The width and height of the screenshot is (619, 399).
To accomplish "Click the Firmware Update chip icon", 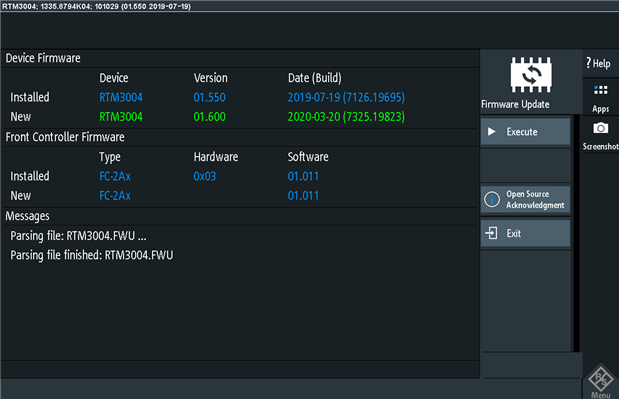I will 531,75.
